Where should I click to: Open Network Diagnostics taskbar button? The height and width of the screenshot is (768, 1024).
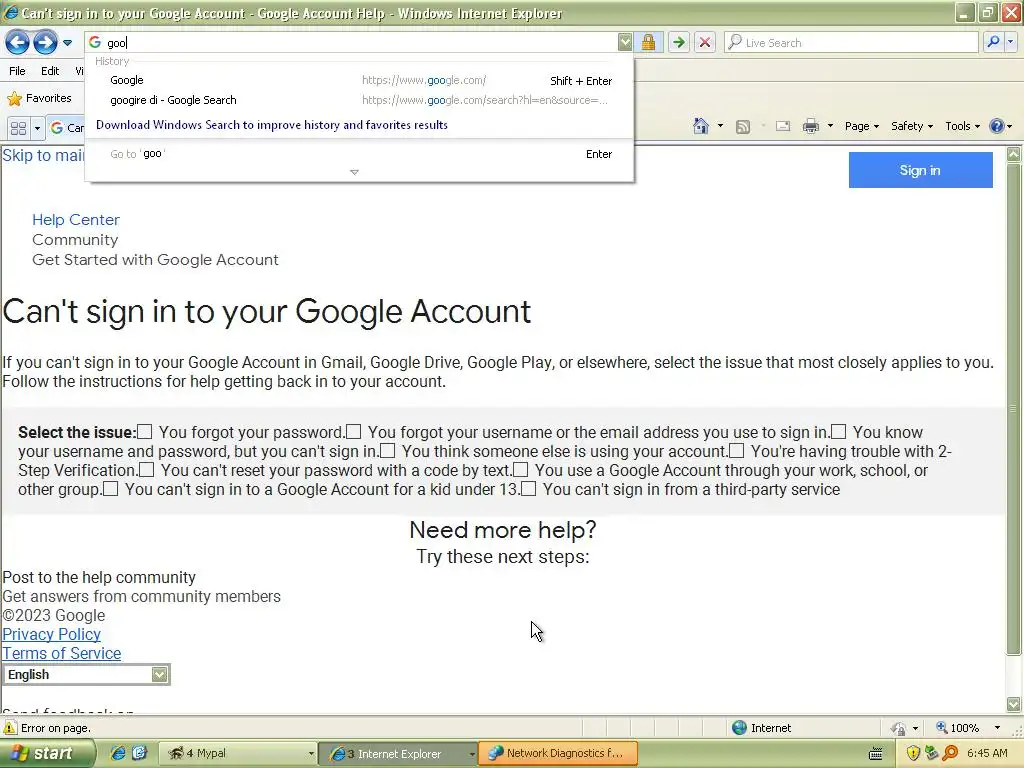tap(557, 753)
